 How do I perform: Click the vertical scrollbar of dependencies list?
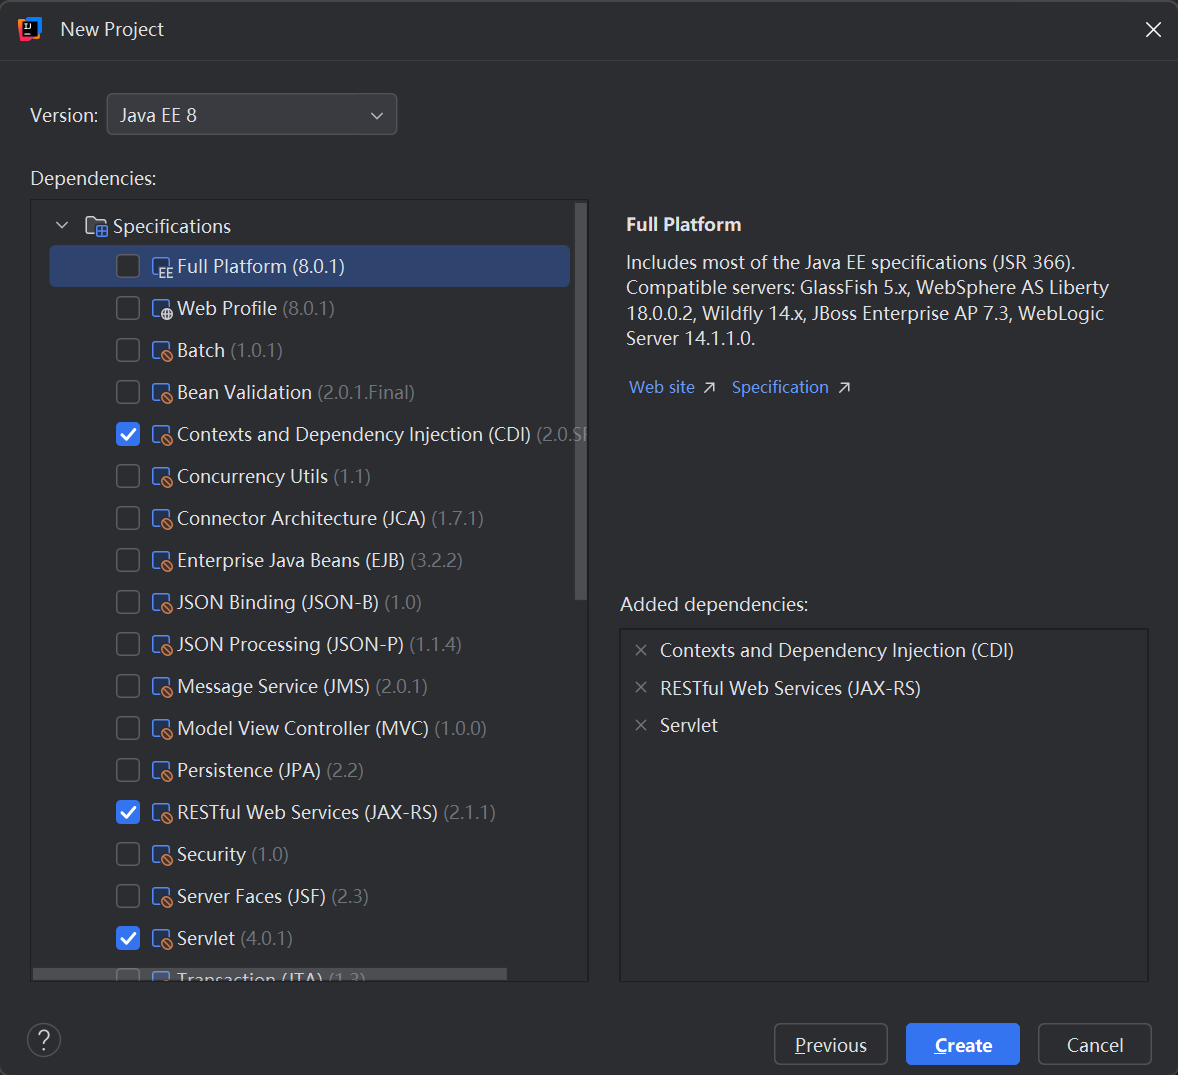[581, 401]
